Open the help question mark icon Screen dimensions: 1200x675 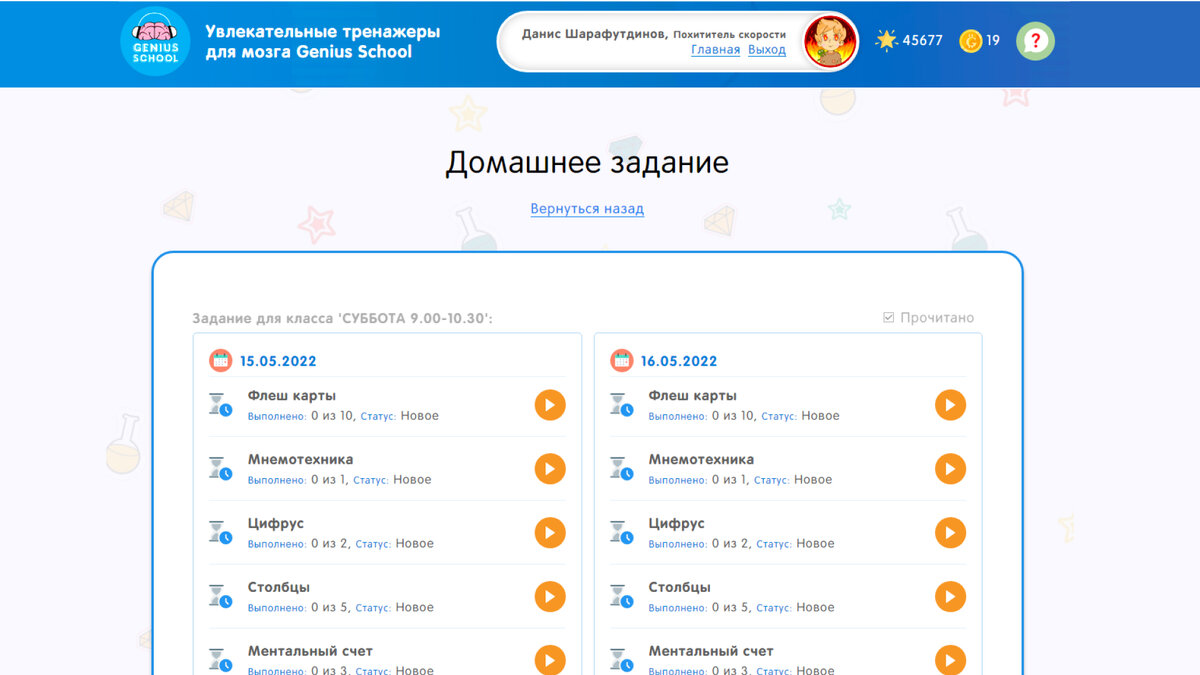1035,41
